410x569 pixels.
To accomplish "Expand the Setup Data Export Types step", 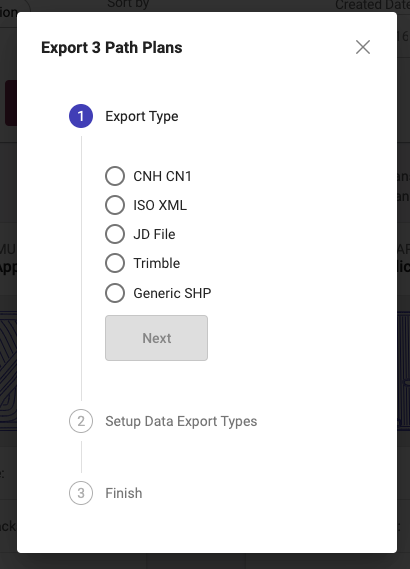I will click(x=181, y=421).
